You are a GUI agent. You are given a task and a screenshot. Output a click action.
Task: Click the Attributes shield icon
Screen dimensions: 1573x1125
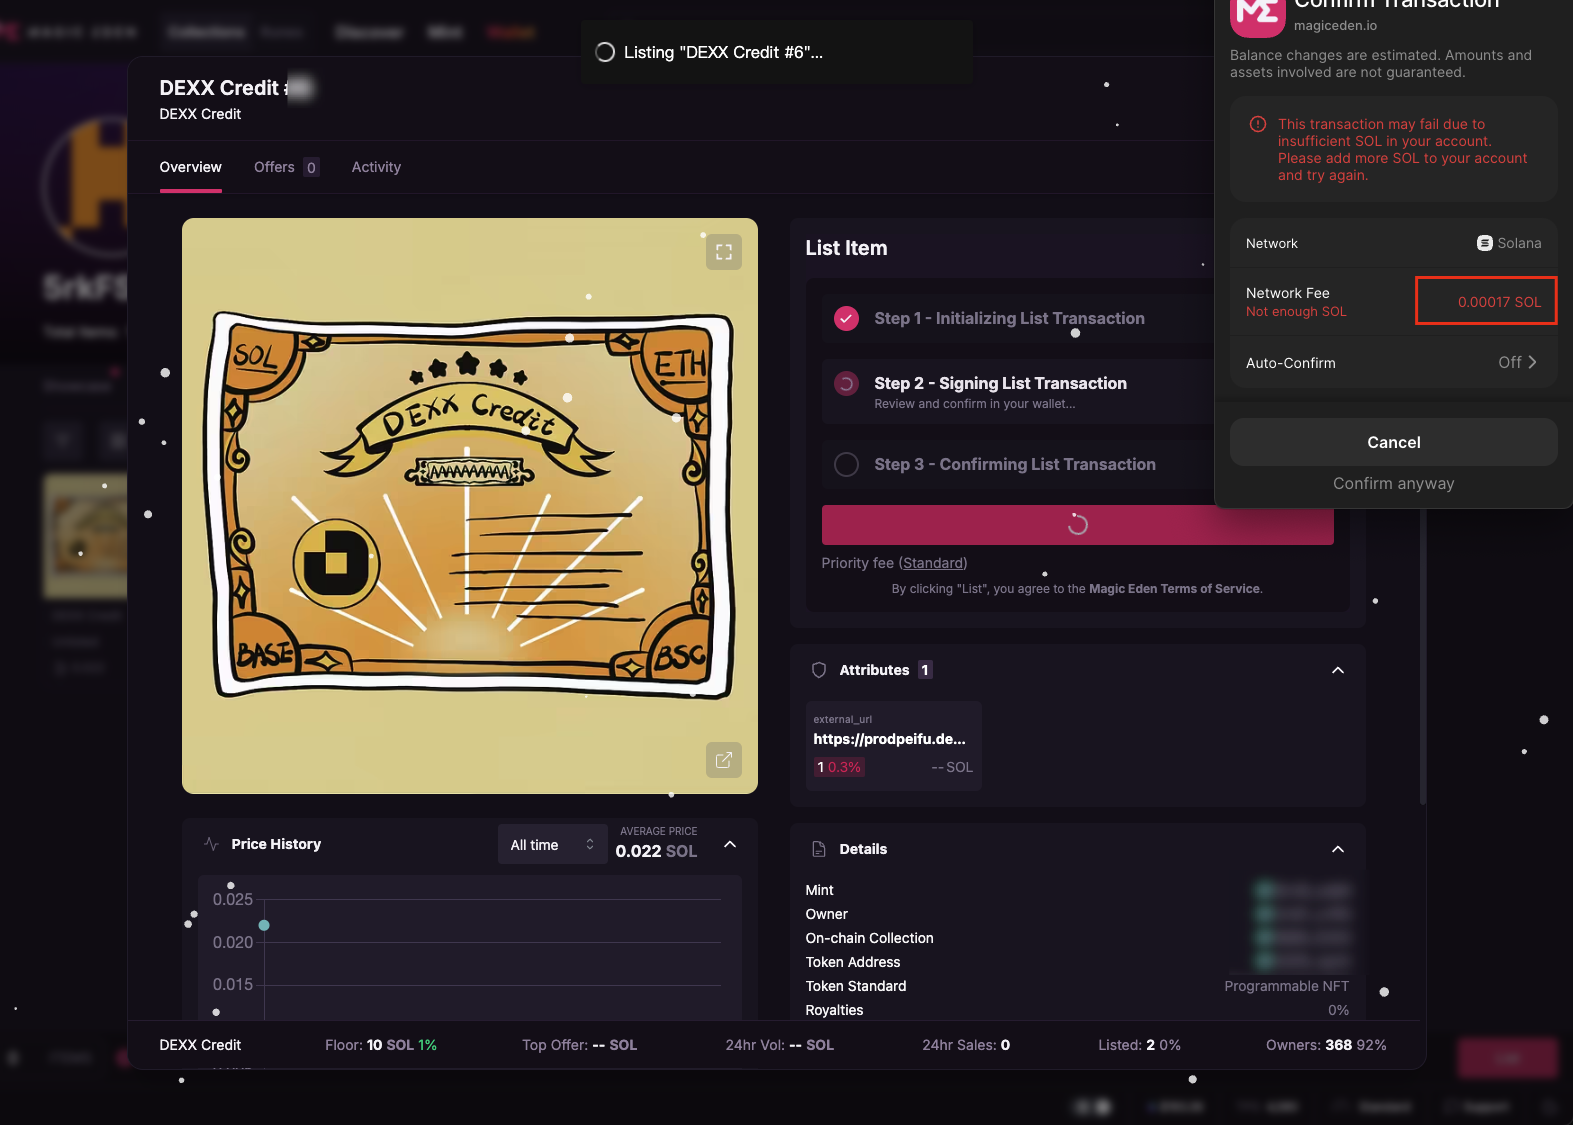819,670
